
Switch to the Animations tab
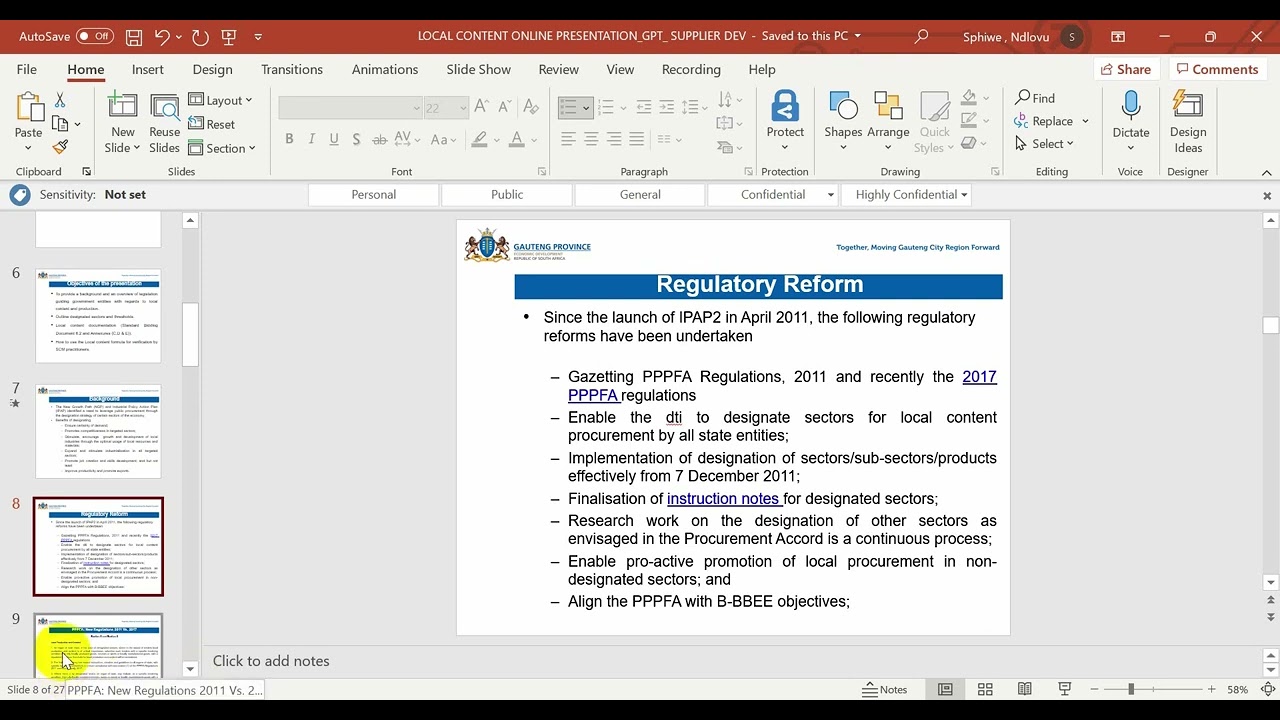(385, 69)
